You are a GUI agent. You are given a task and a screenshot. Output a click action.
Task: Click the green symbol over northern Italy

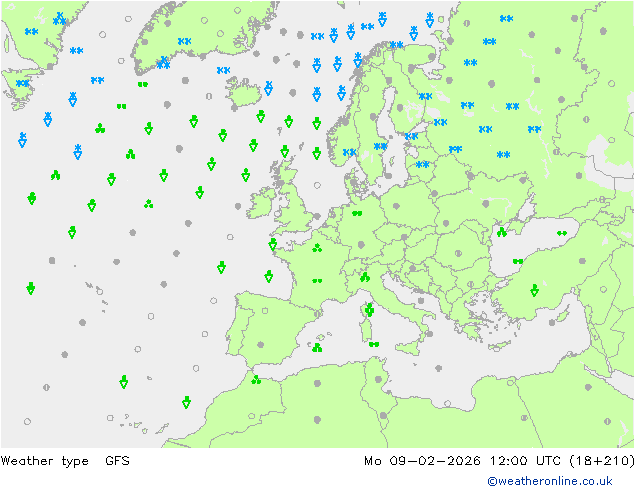pyautogui.click(x=365, y=277)
